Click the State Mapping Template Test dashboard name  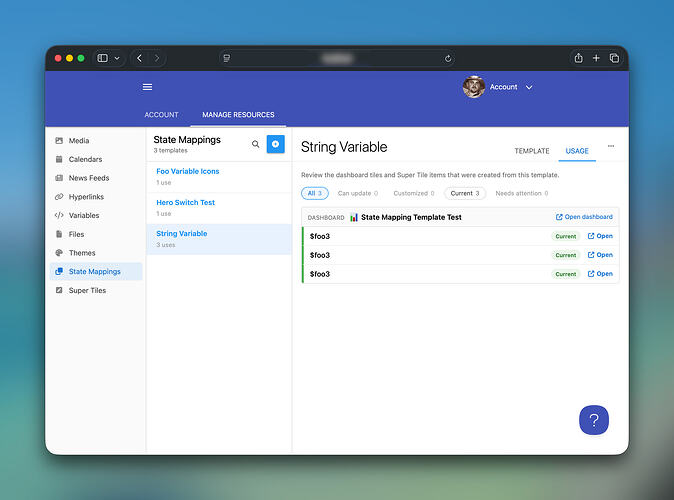(x=411, y=217)
